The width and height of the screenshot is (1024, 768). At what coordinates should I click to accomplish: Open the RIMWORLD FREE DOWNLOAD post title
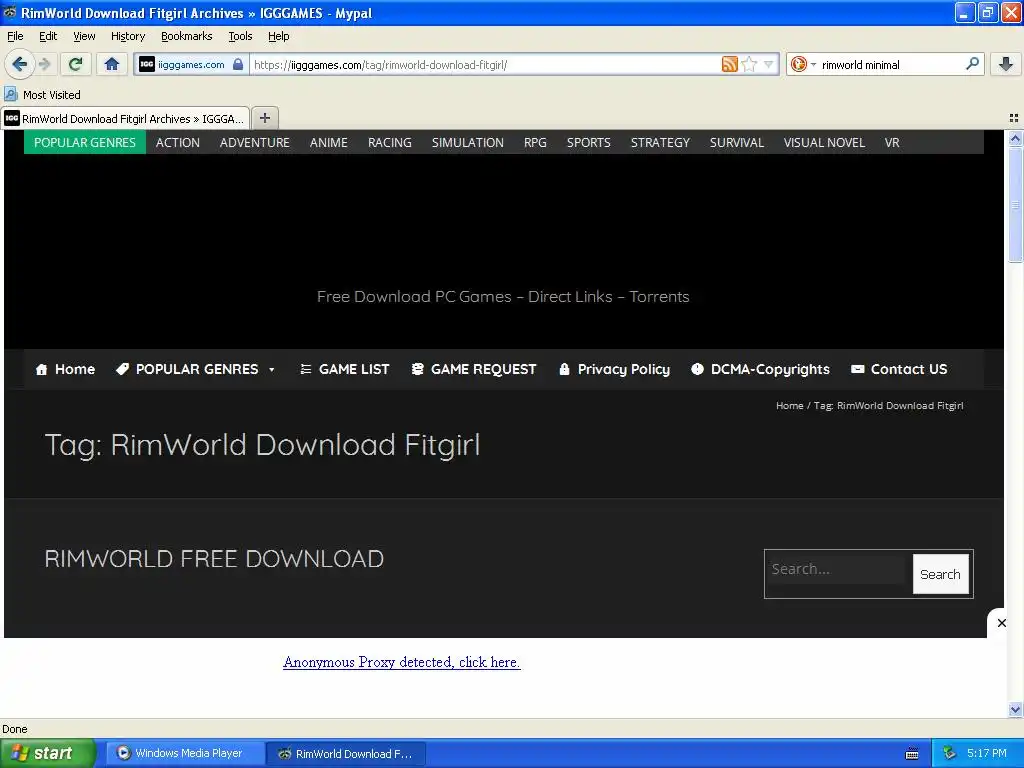coord(214,559)
